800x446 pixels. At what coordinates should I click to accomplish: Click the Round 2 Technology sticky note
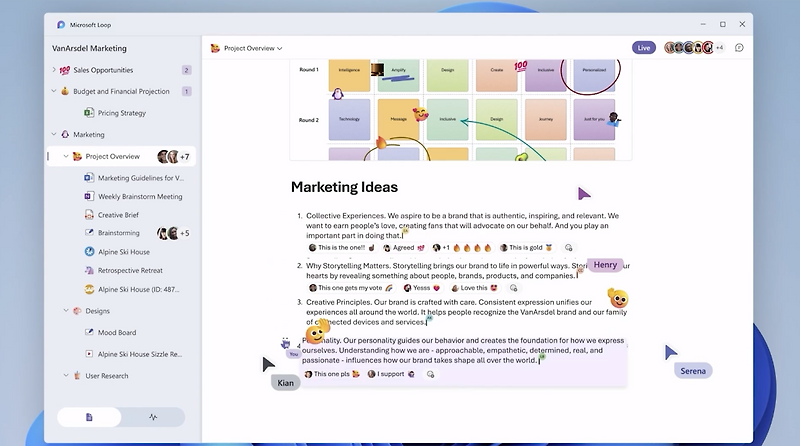coord(349,119)
